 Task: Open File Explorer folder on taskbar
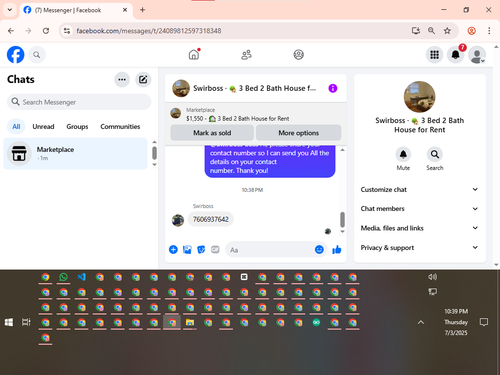click(x=190, y=322)
